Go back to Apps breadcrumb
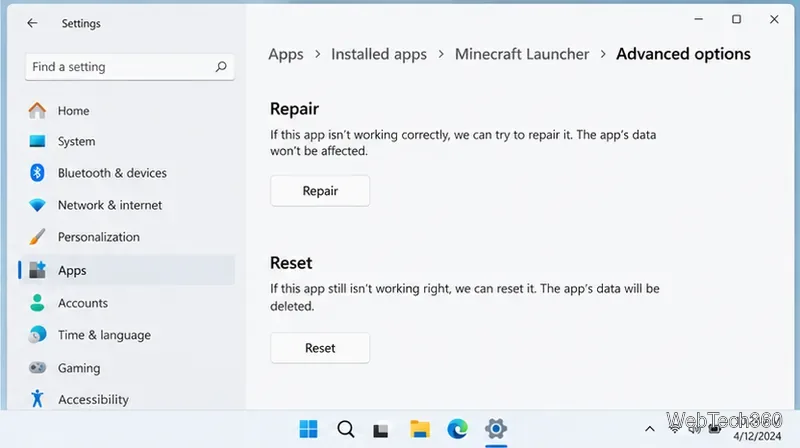The width and height of the screenshot is (800, 448). click(x=286, y=54)
